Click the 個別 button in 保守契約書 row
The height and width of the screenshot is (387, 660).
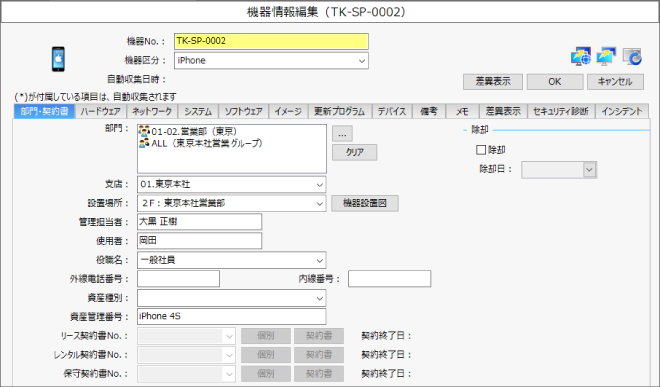coord(266,374)
